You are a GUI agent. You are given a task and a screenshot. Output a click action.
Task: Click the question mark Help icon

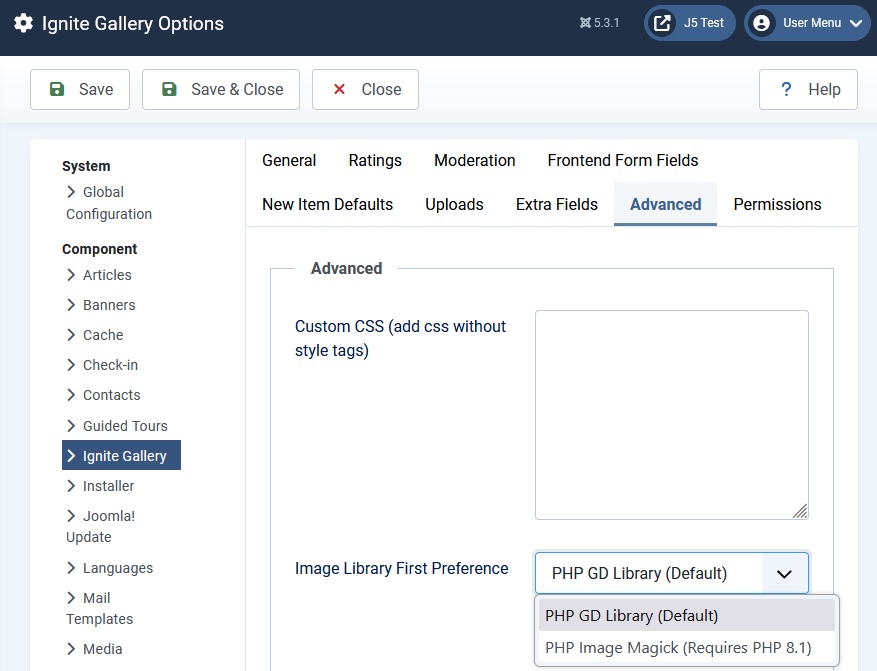[x=786, y=89]
